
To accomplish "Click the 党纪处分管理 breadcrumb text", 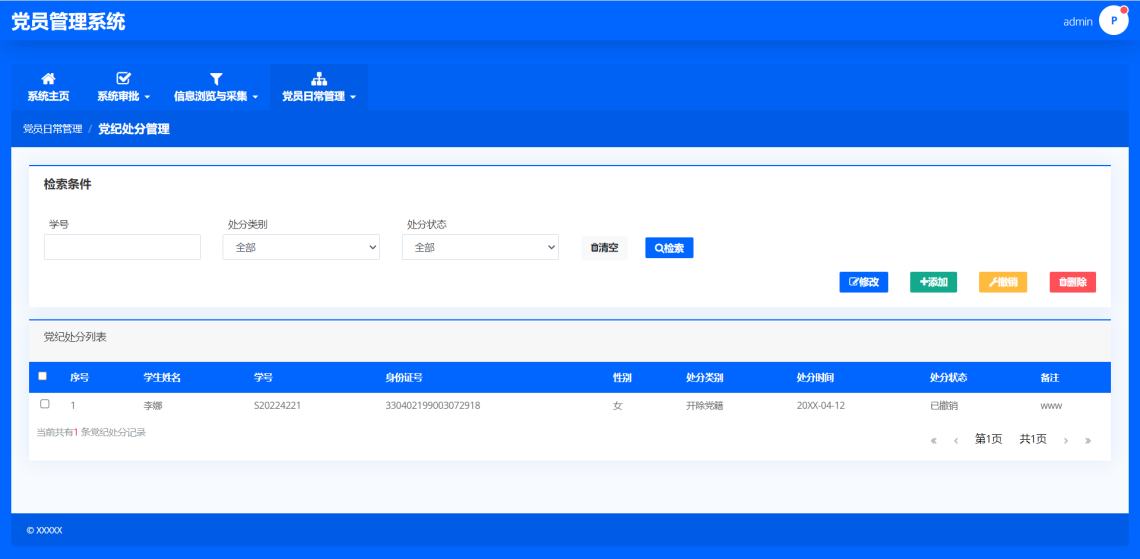I will tap(134, 129).
